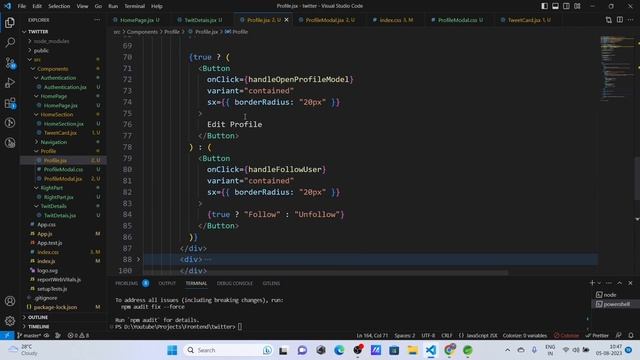Open the launch profile dropdown beside new terminal
Image resolution: width=640 pixels, height=360 pixels.
[x=599, y=283]
